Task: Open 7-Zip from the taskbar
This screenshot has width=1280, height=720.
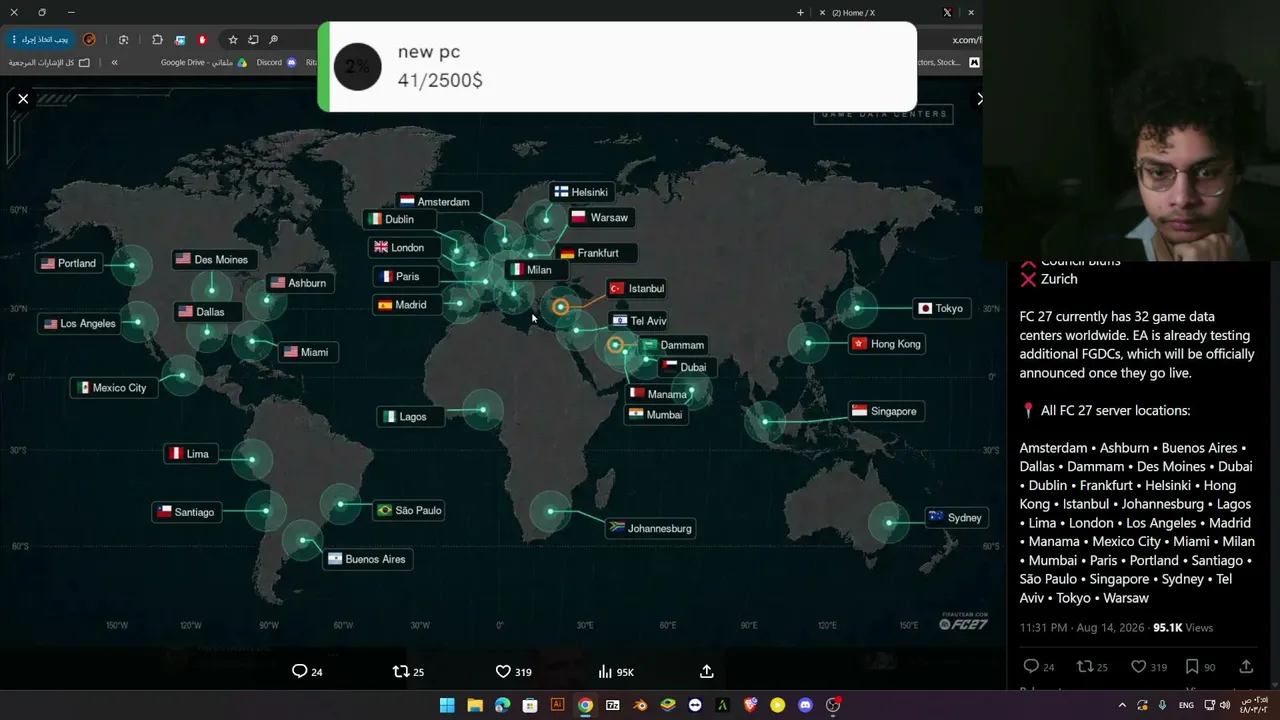Action: (612, 705)
